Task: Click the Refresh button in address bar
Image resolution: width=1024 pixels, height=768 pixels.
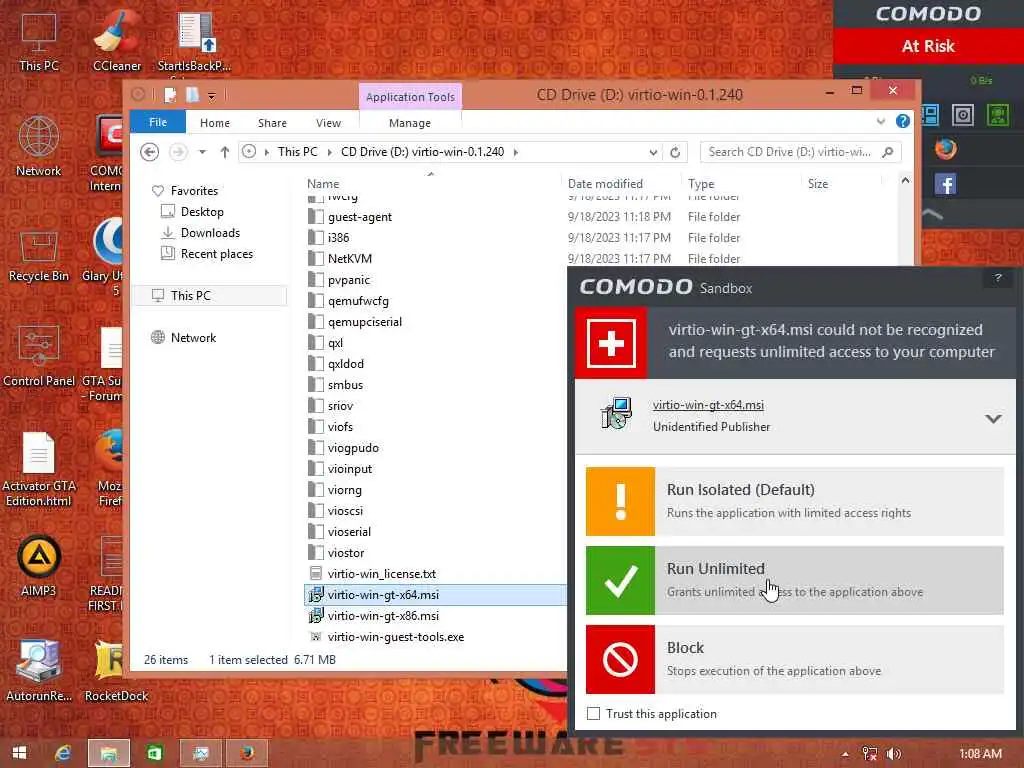Action: pos(675,152)
